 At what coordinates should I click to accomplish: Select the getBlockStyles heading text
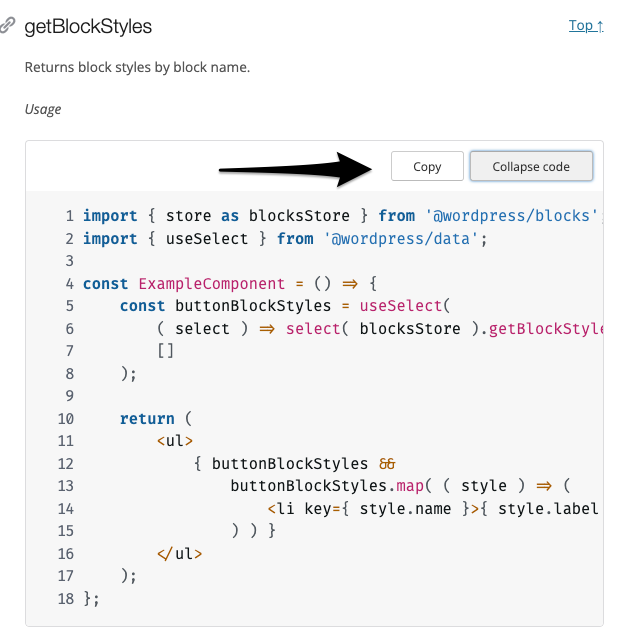point(88,27)
